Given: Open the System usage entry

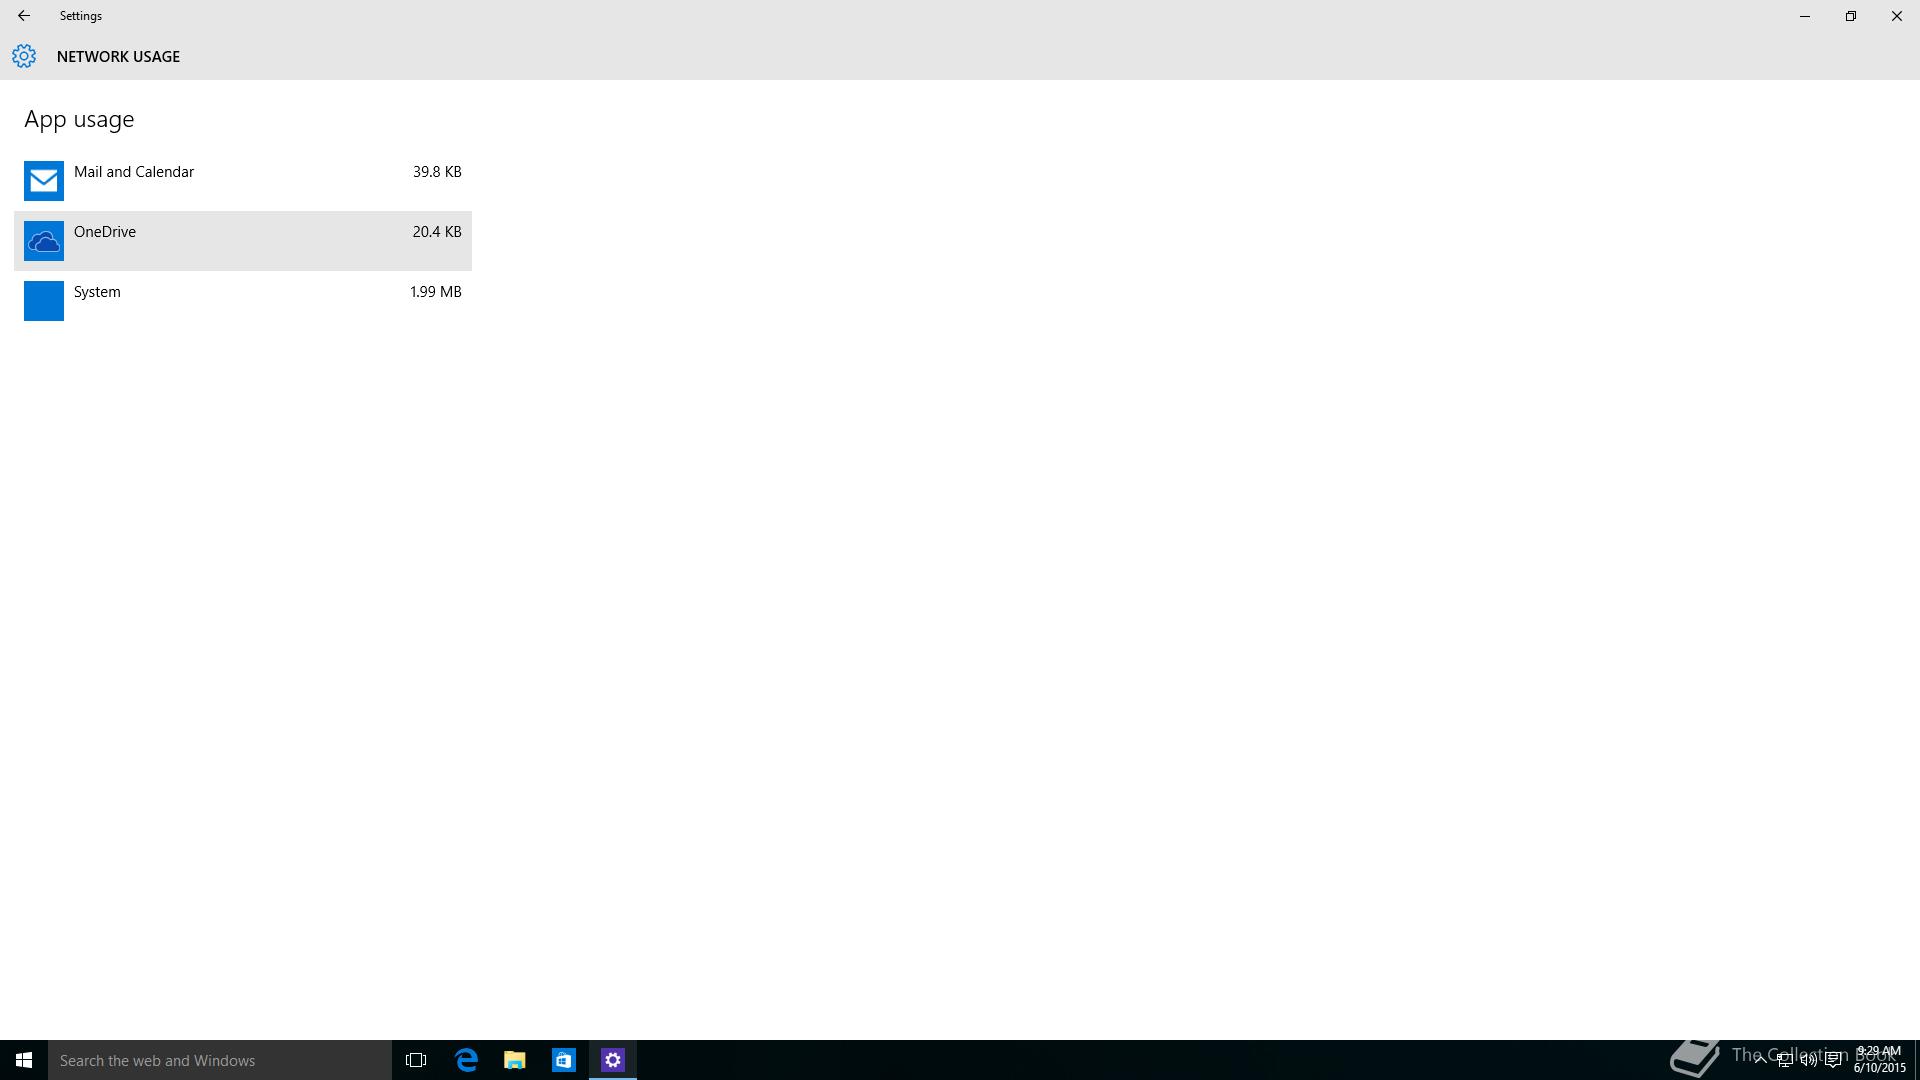Looking at the screenshot, I should pyautogui.click(x=243, y=301).
